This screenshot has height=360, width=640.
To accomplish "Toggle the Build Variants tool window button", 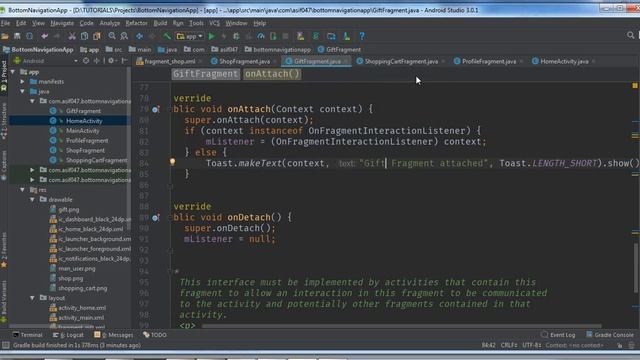I will coord(4,302).
